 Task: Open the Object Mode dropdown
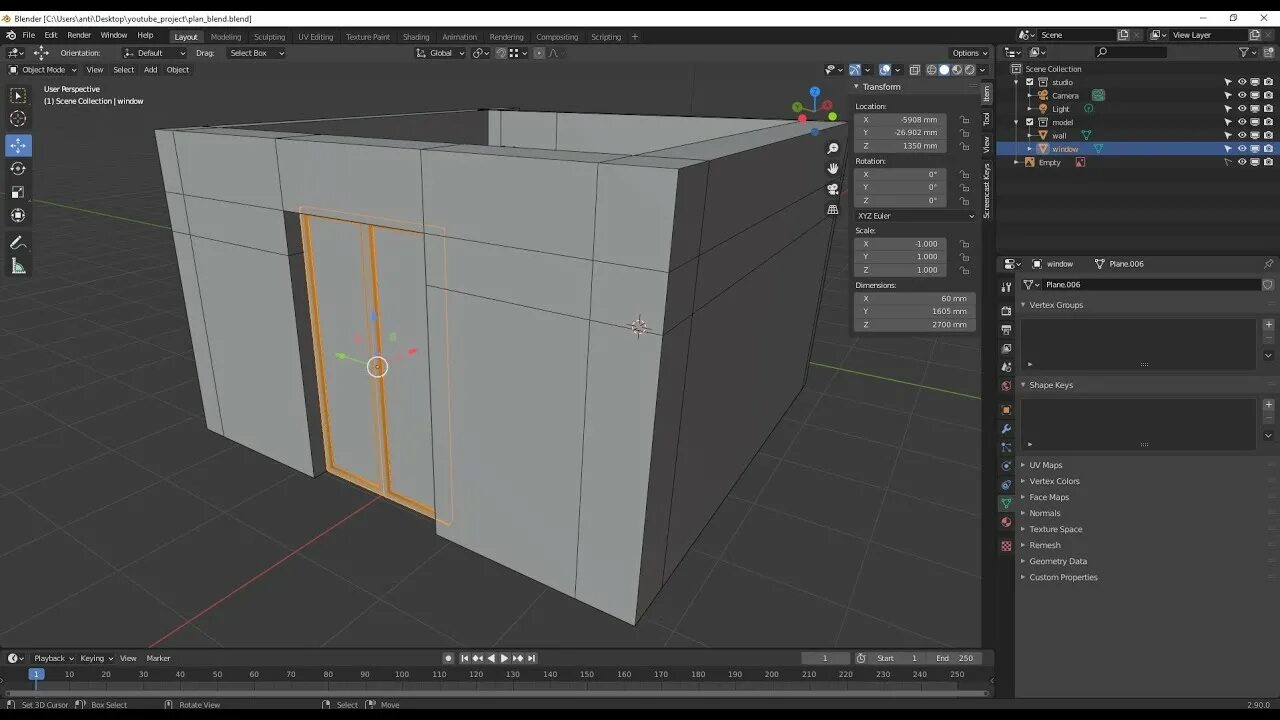[43, 70]
